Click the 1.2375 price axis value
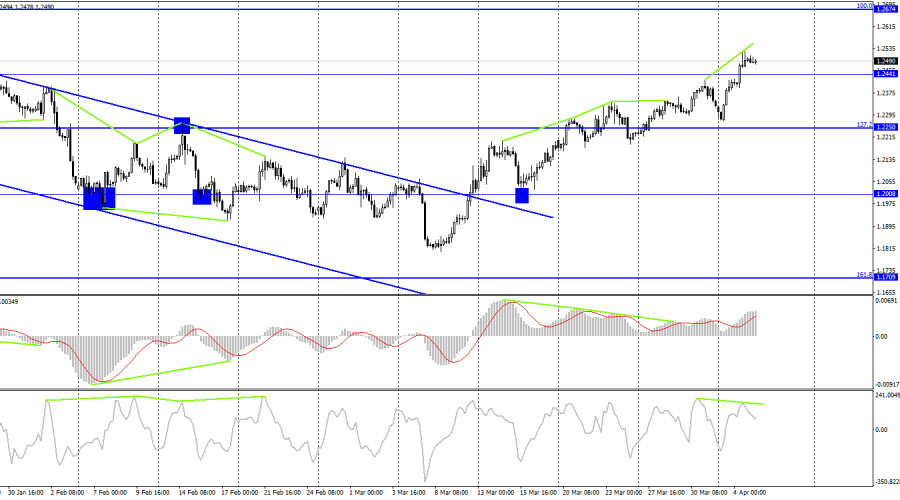The height and width of the screenshot is (500, 900). pyautogui.click(x=887, y=93)
